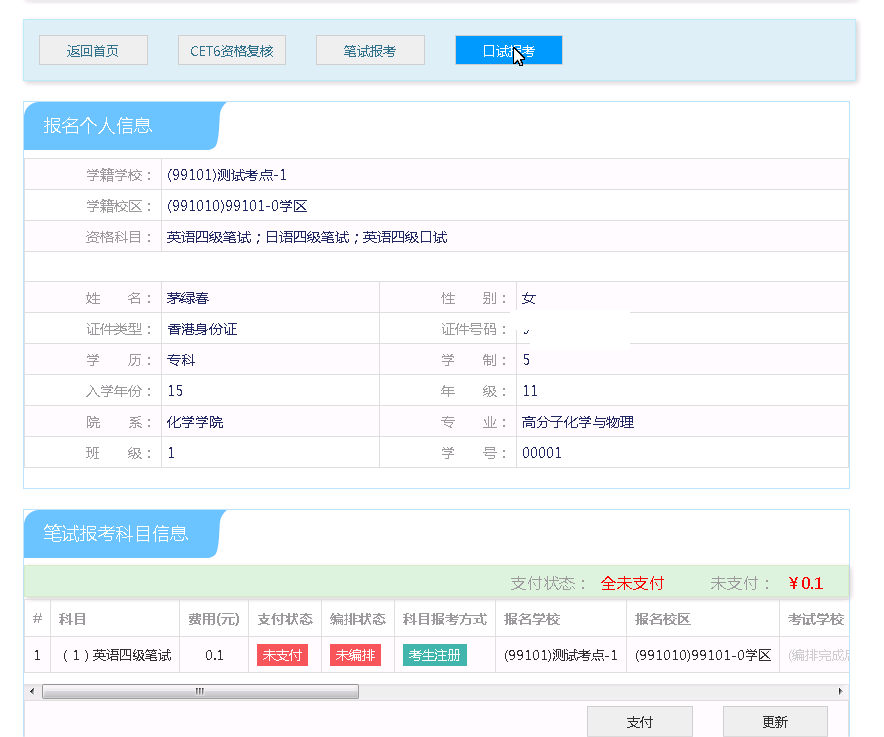
Task: Click the table's horizontal scrollbar thumb
Action: tap(200, 691)
